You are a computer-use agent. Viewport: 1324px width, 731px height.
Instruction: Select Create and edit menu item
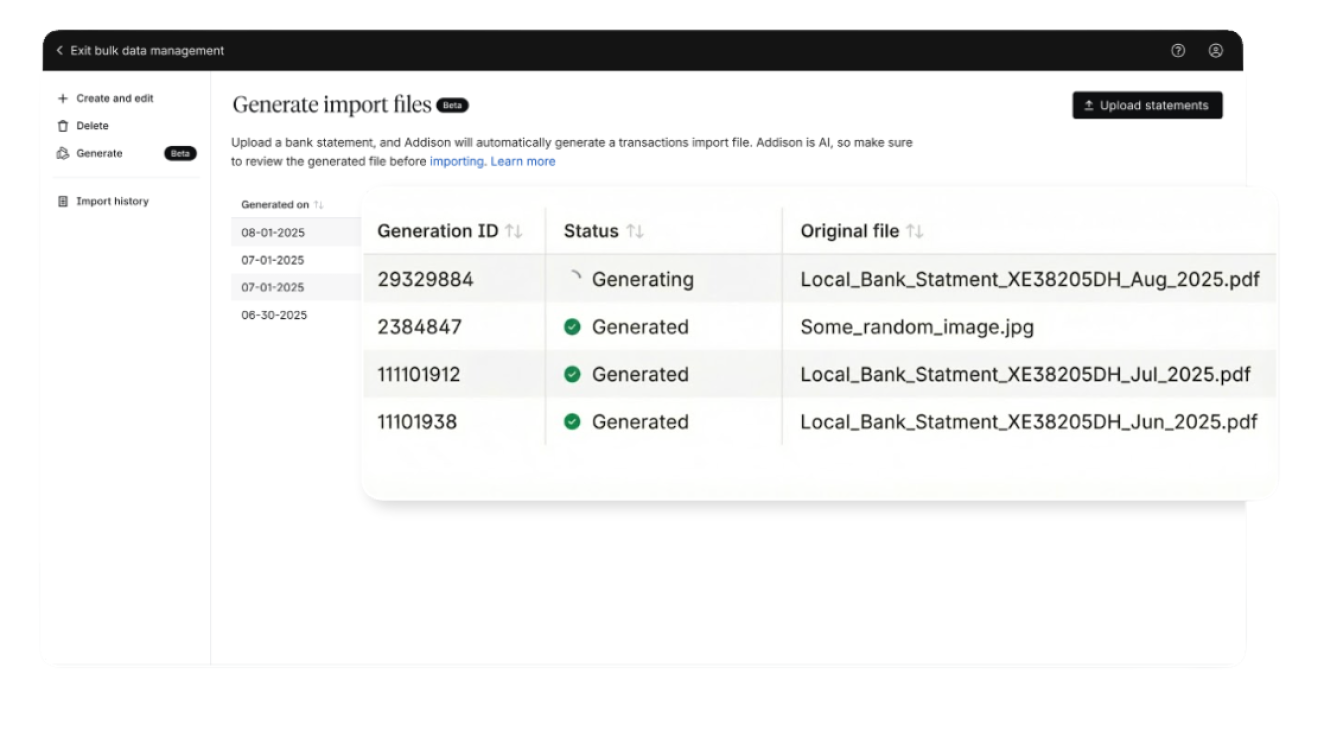click(x=115, y=99)
